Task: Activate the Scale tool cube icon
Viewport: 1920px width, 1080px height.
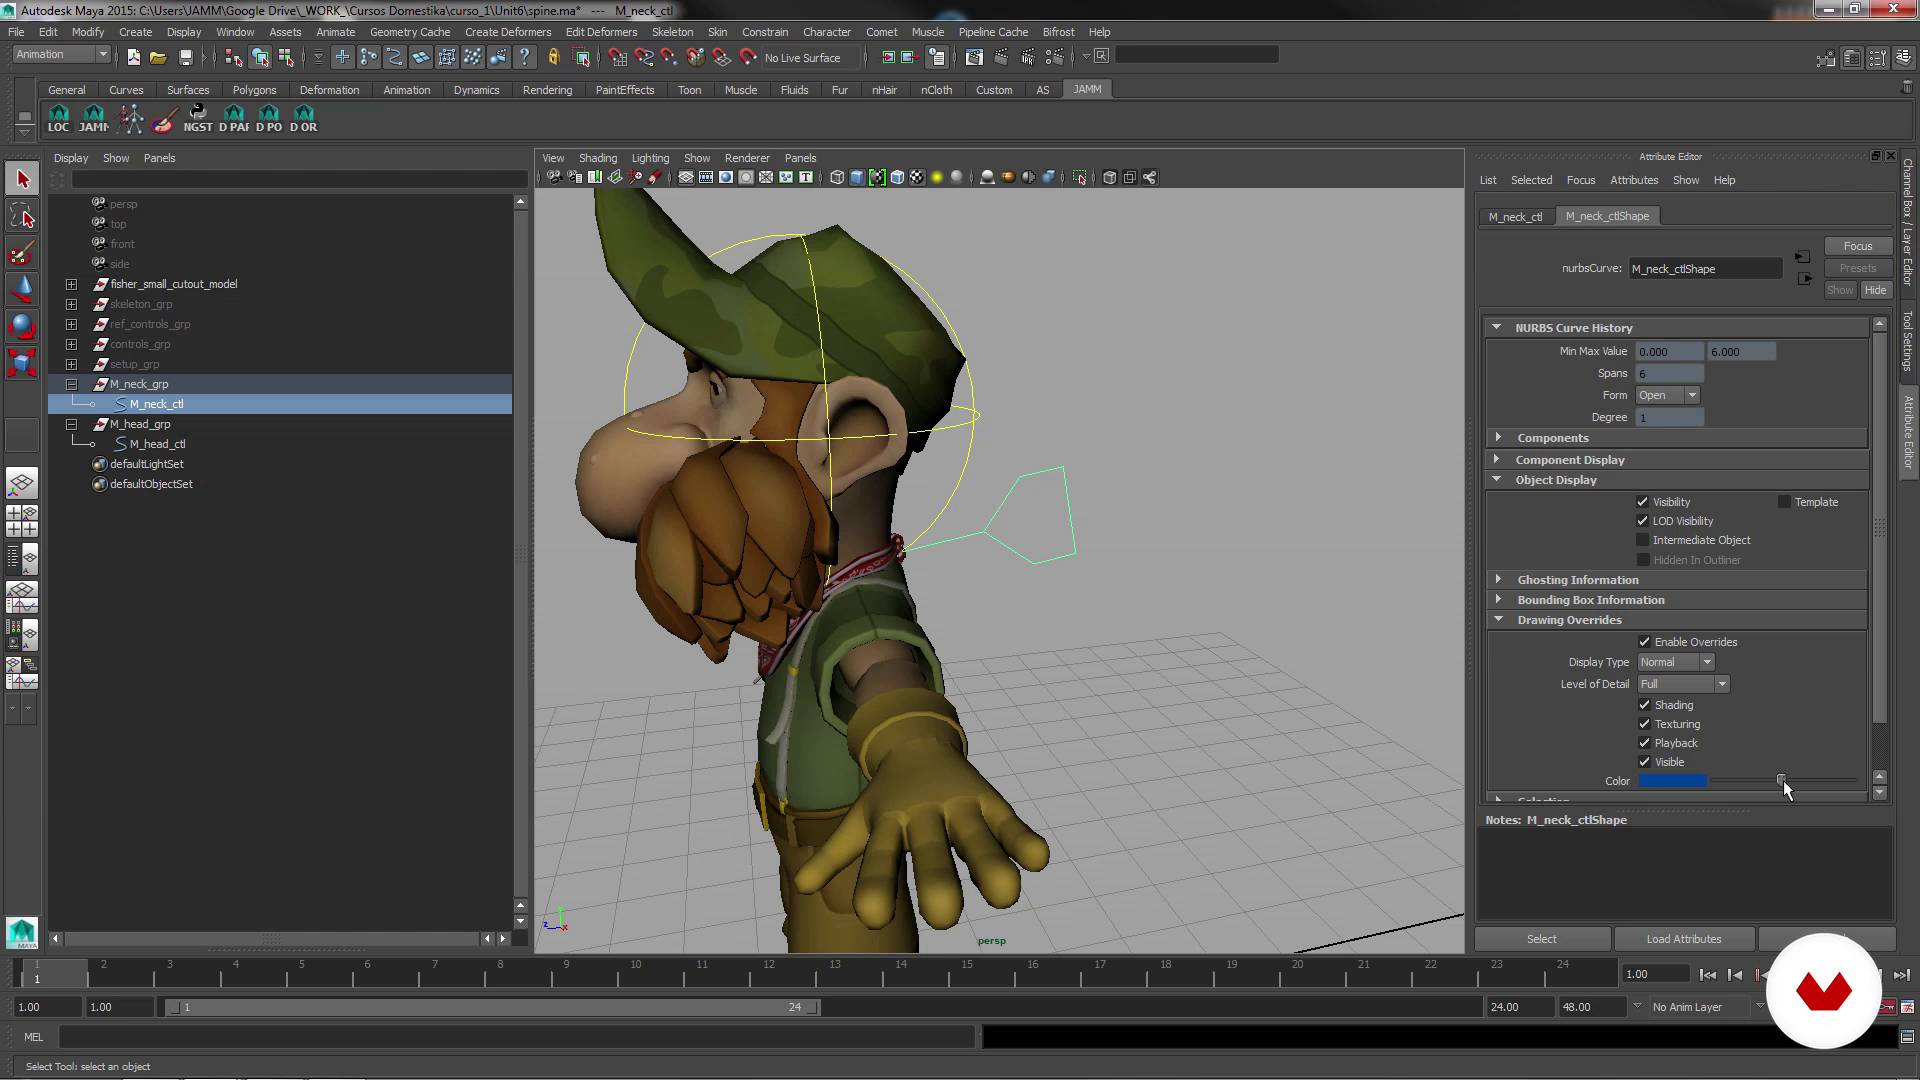Action: (22, 362)
